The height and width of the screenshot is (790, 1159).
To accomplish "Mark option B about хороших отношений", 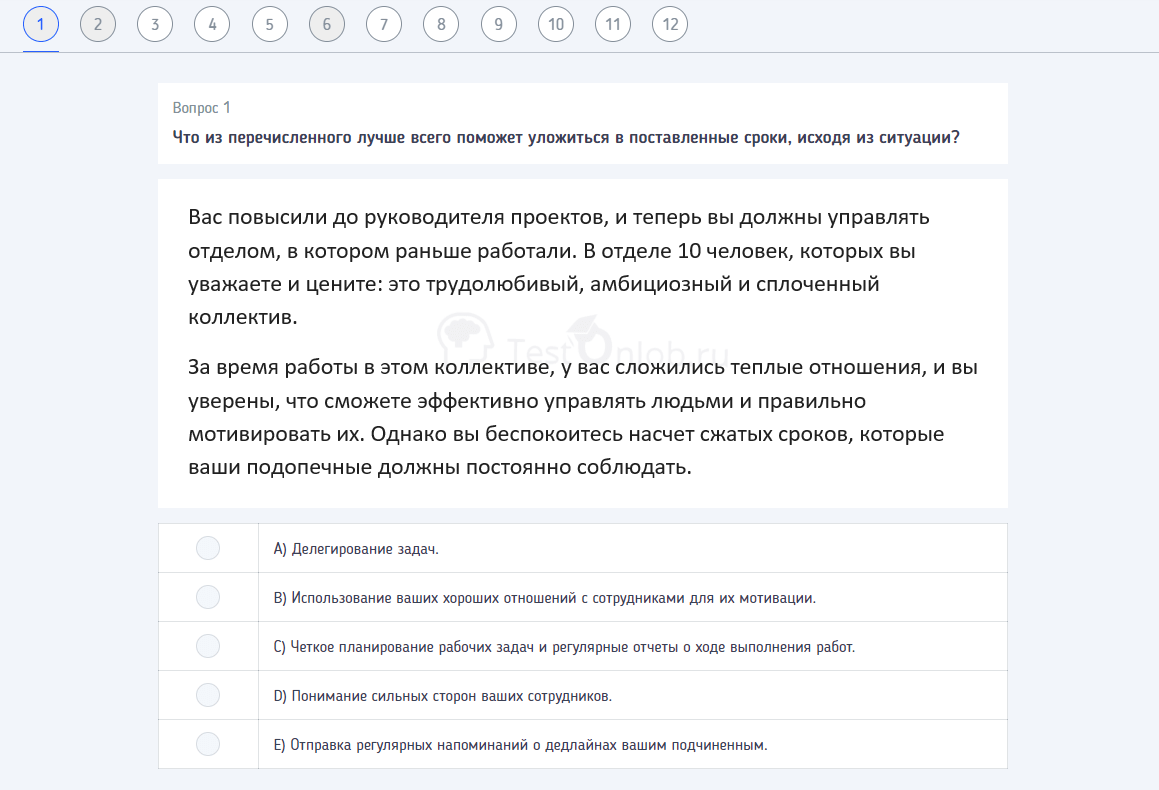I will tap(207, 596).
